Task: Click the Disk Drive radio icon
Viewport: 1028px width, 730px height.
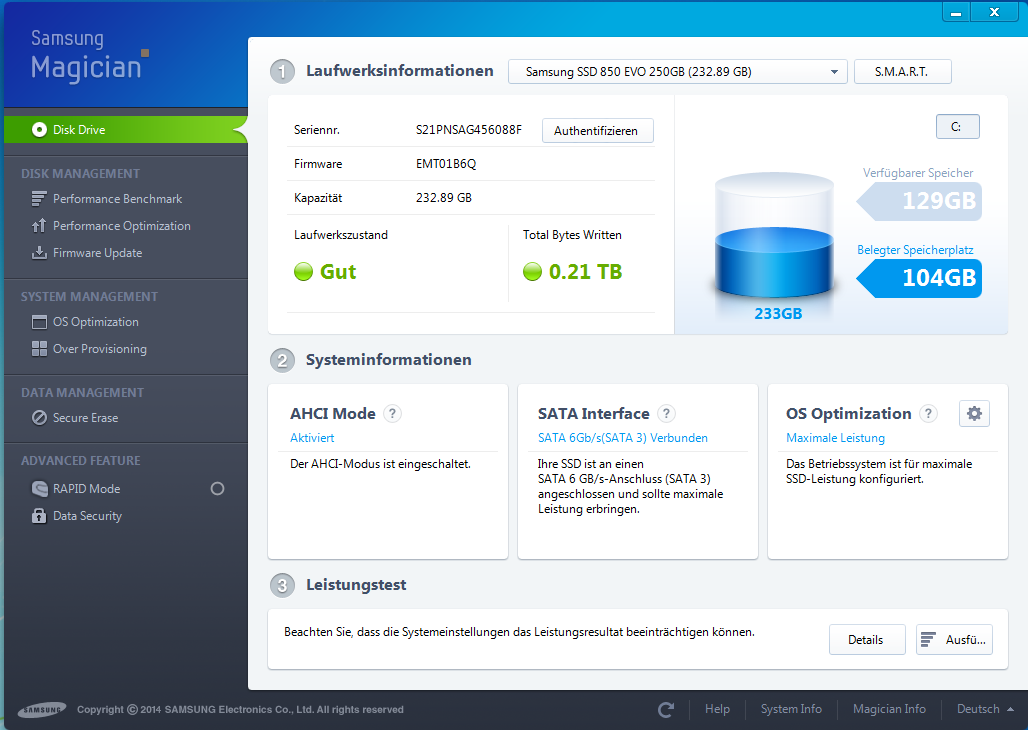Action: click(39, 130)
